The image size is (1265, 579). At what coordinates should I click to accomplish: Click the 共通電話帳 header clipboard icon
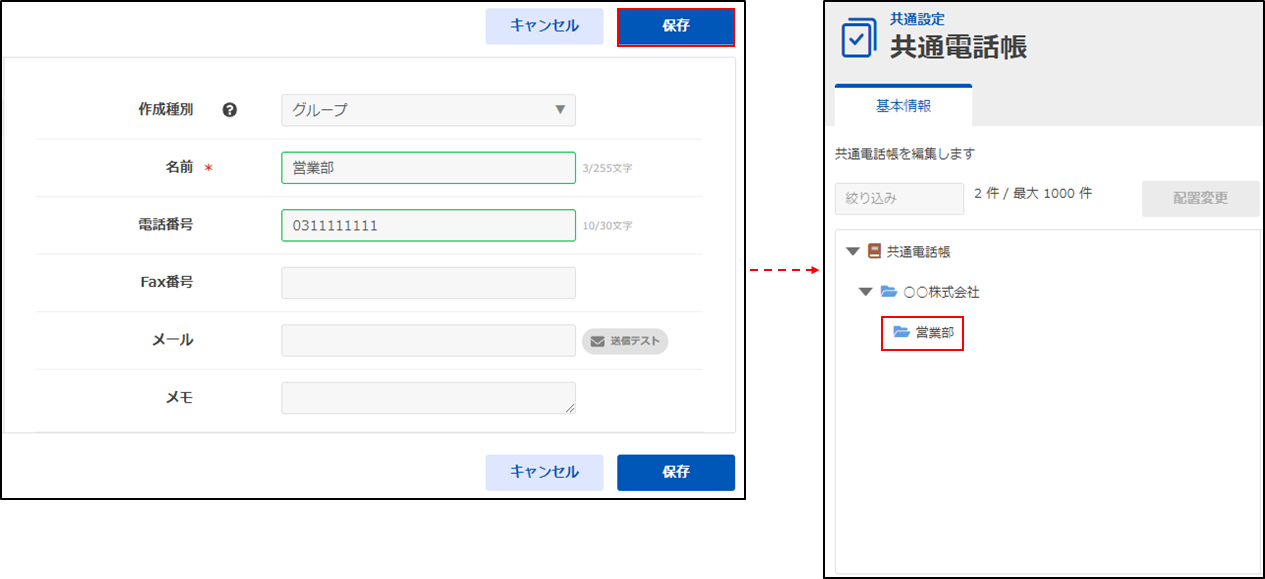pos(858,38)
